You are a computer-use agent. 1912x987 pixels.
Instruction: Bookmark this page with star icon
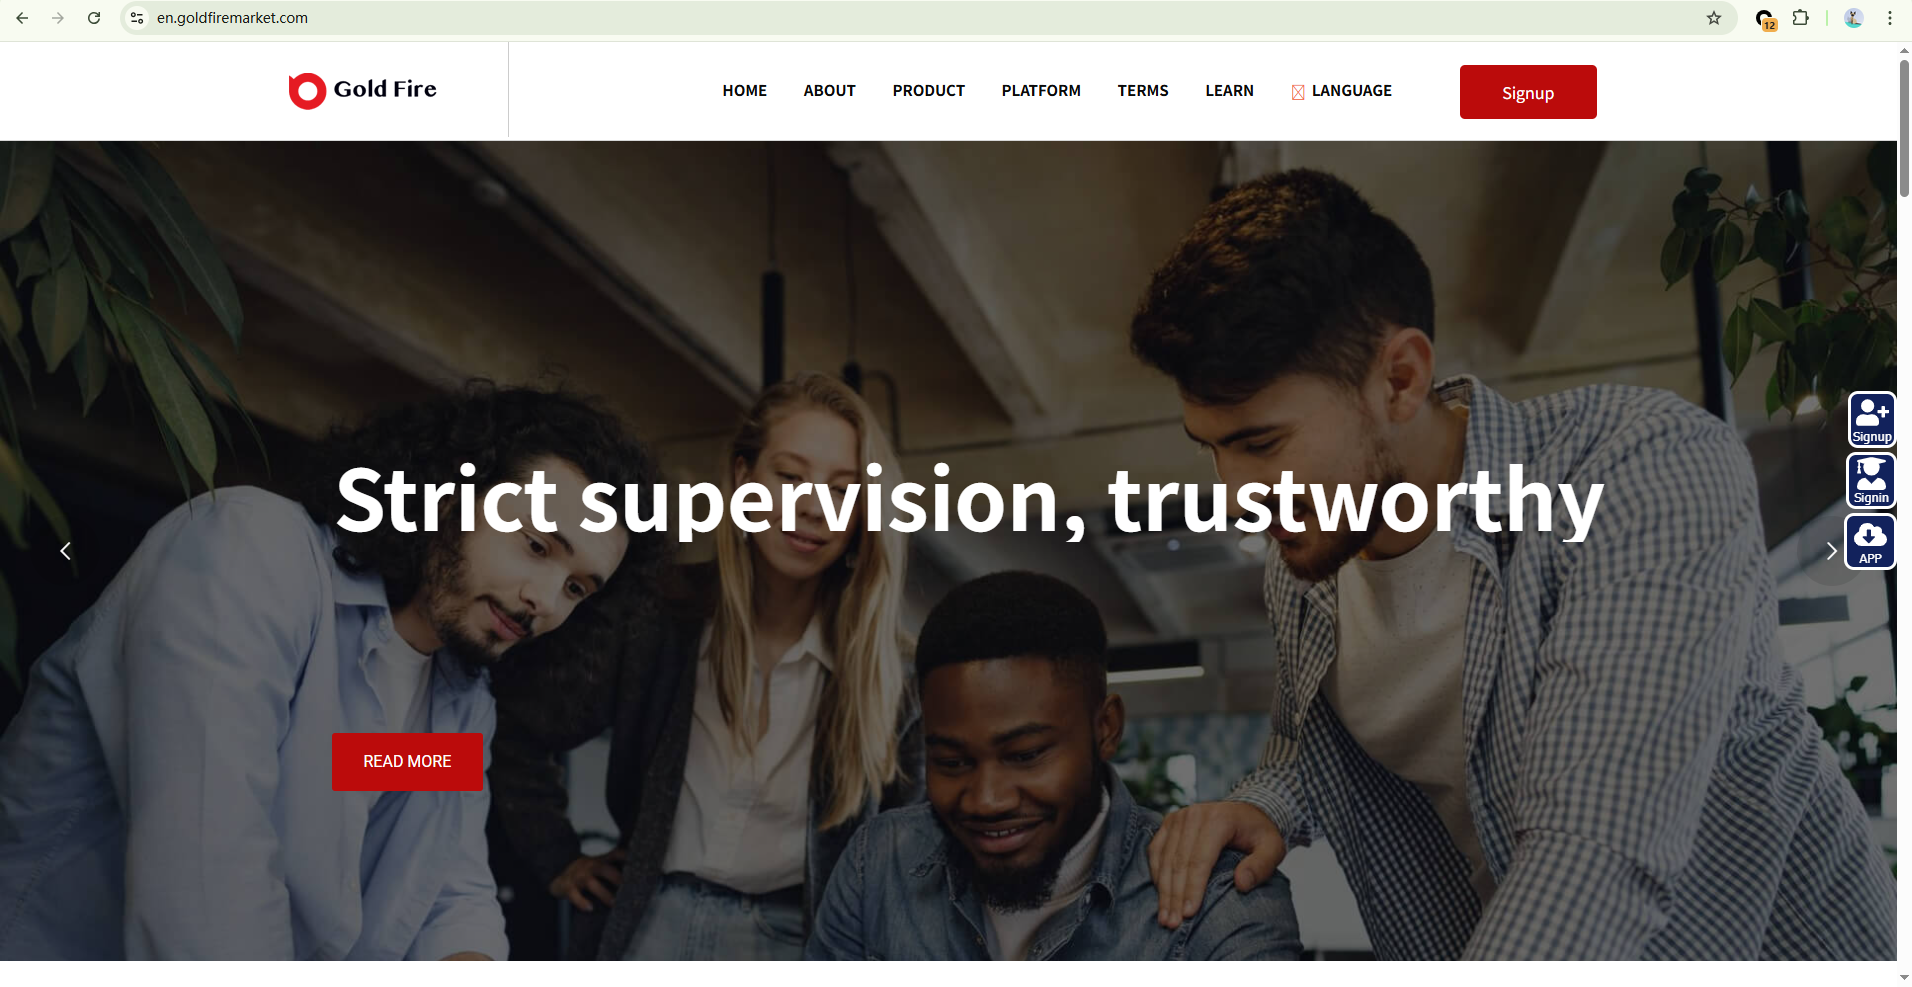click(x=1714, y=18)
